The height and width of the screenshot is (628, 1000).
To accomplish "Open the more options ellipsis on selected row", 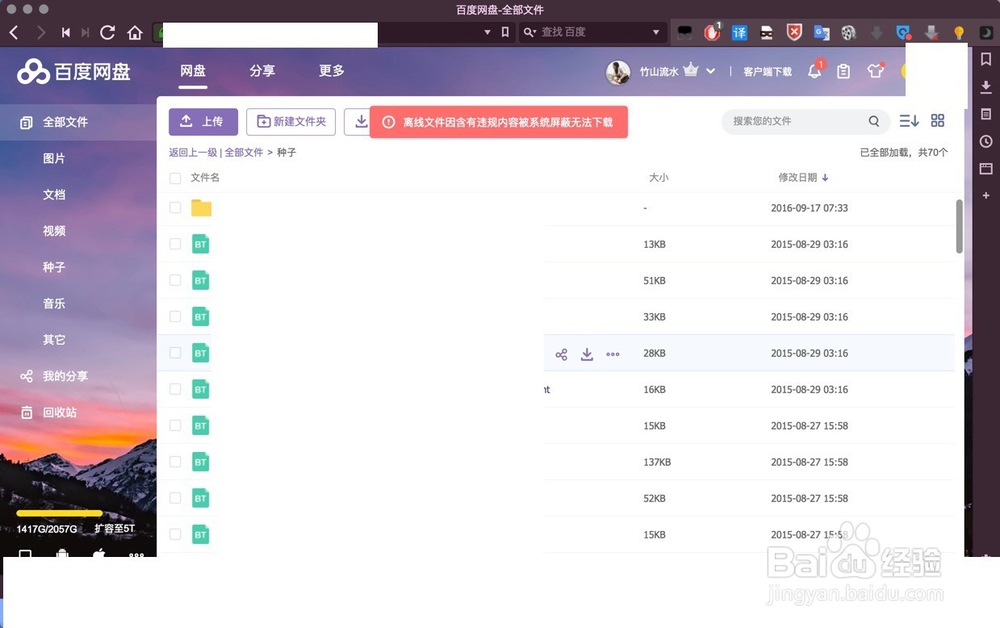I will 613,353.
